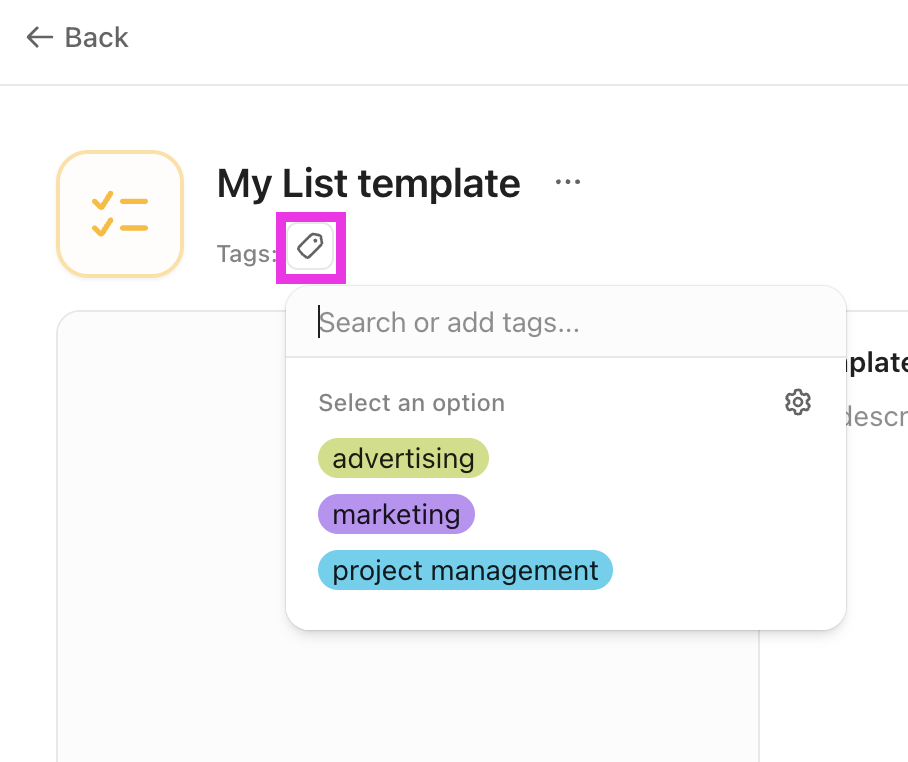Click the settings cog in the tag dropdown

(797, 402)
